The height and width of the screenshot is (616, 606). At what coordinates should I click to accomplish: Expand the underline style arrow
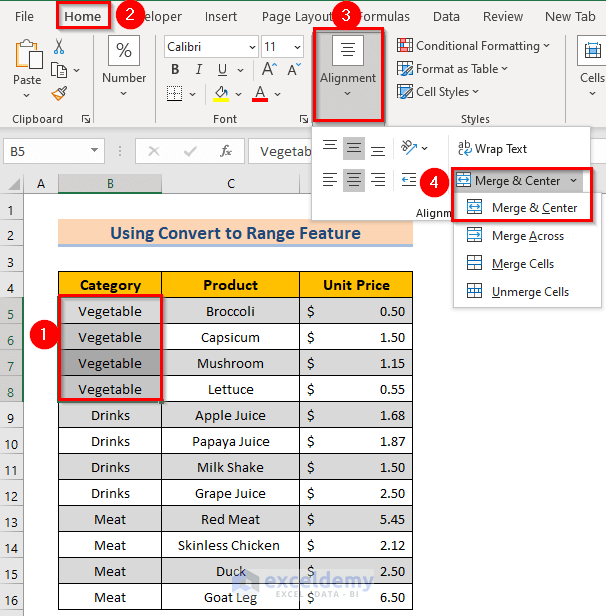240,70
